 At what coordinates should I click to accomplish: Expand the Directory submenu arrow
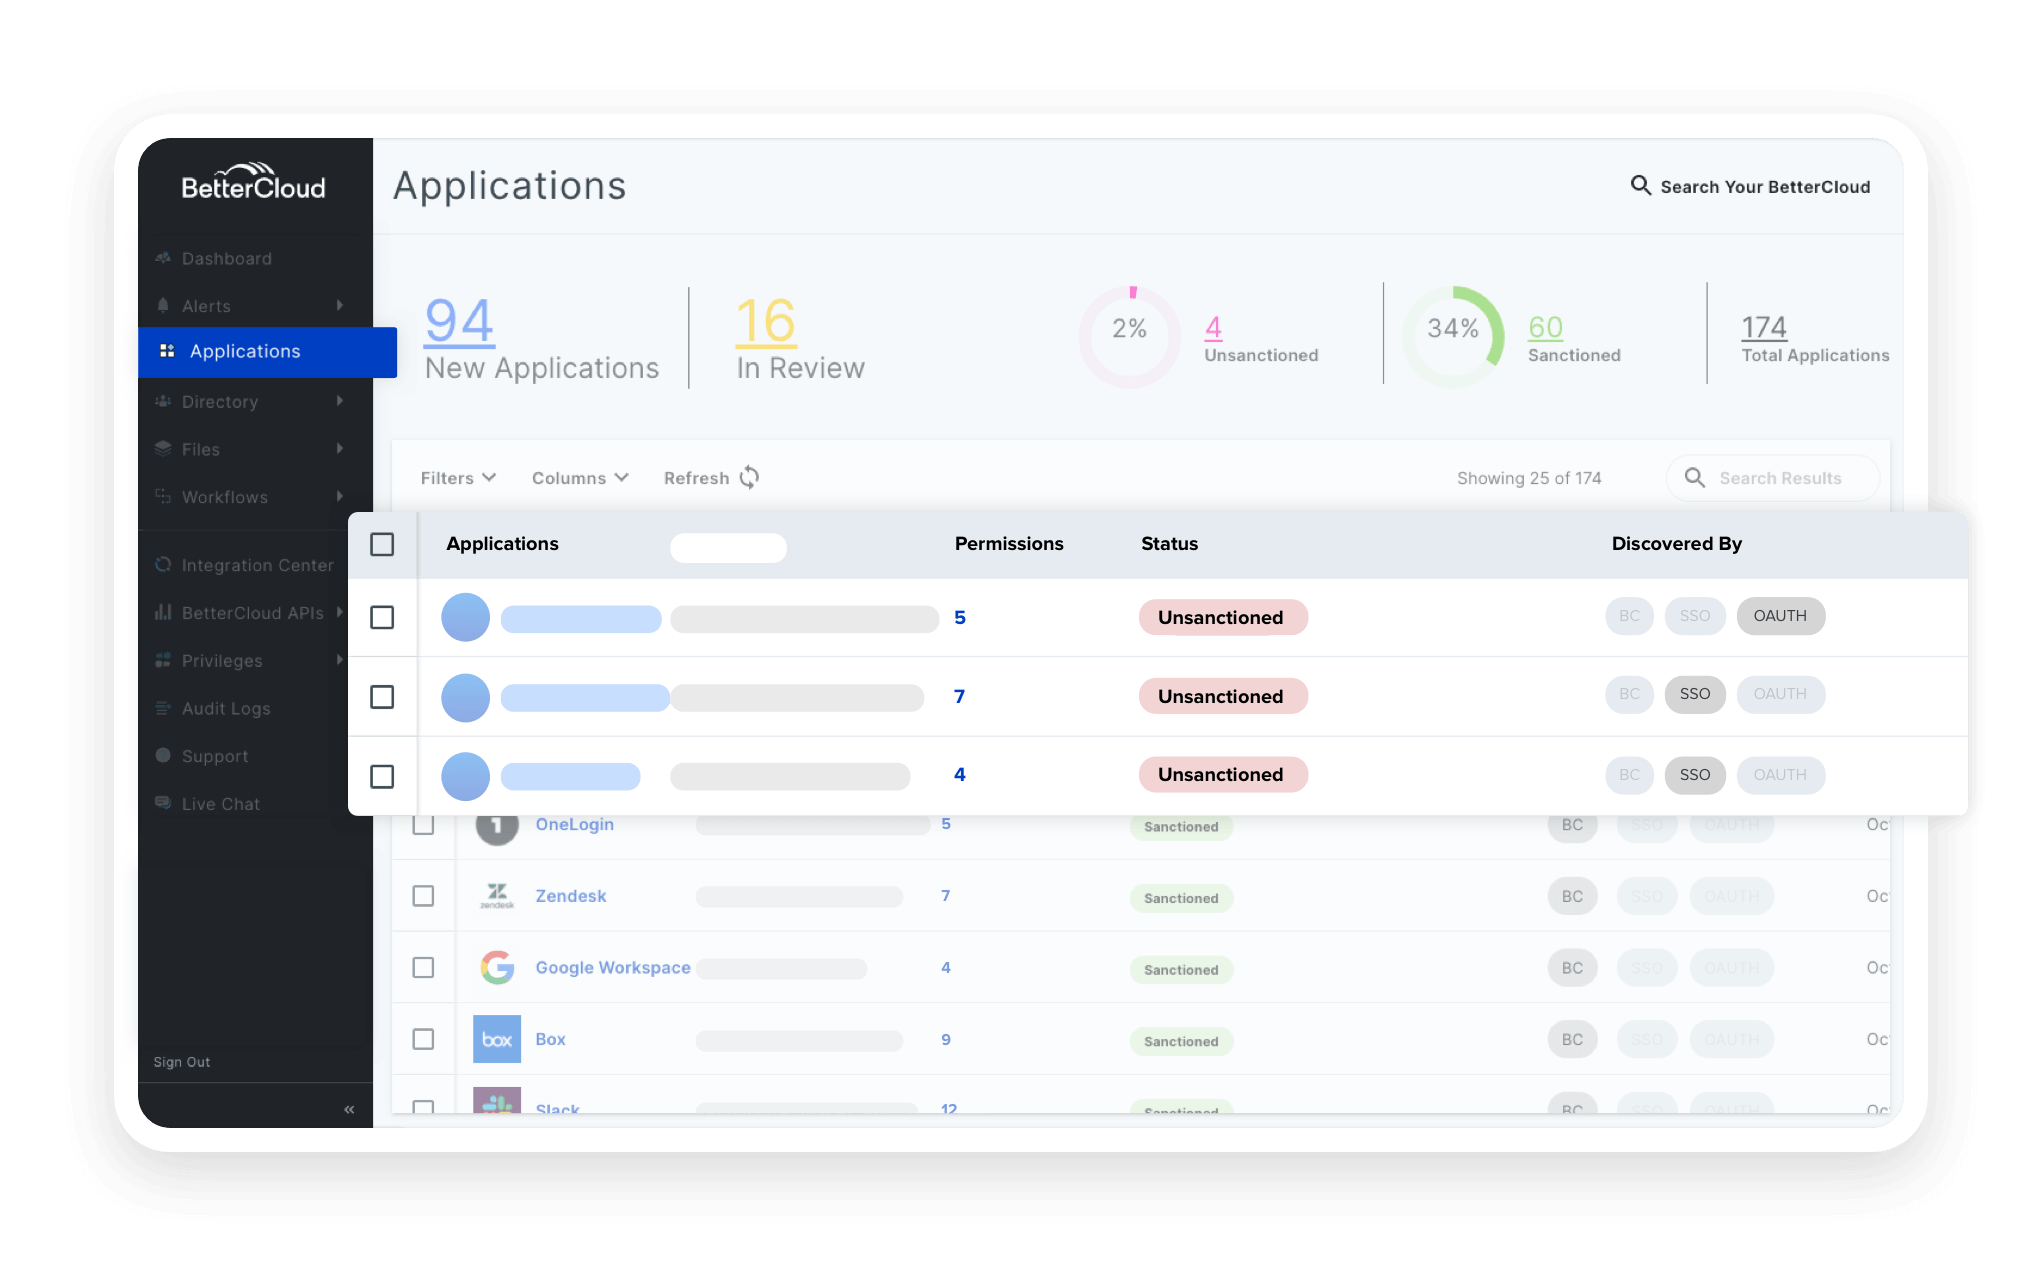(x=340, y=400)
